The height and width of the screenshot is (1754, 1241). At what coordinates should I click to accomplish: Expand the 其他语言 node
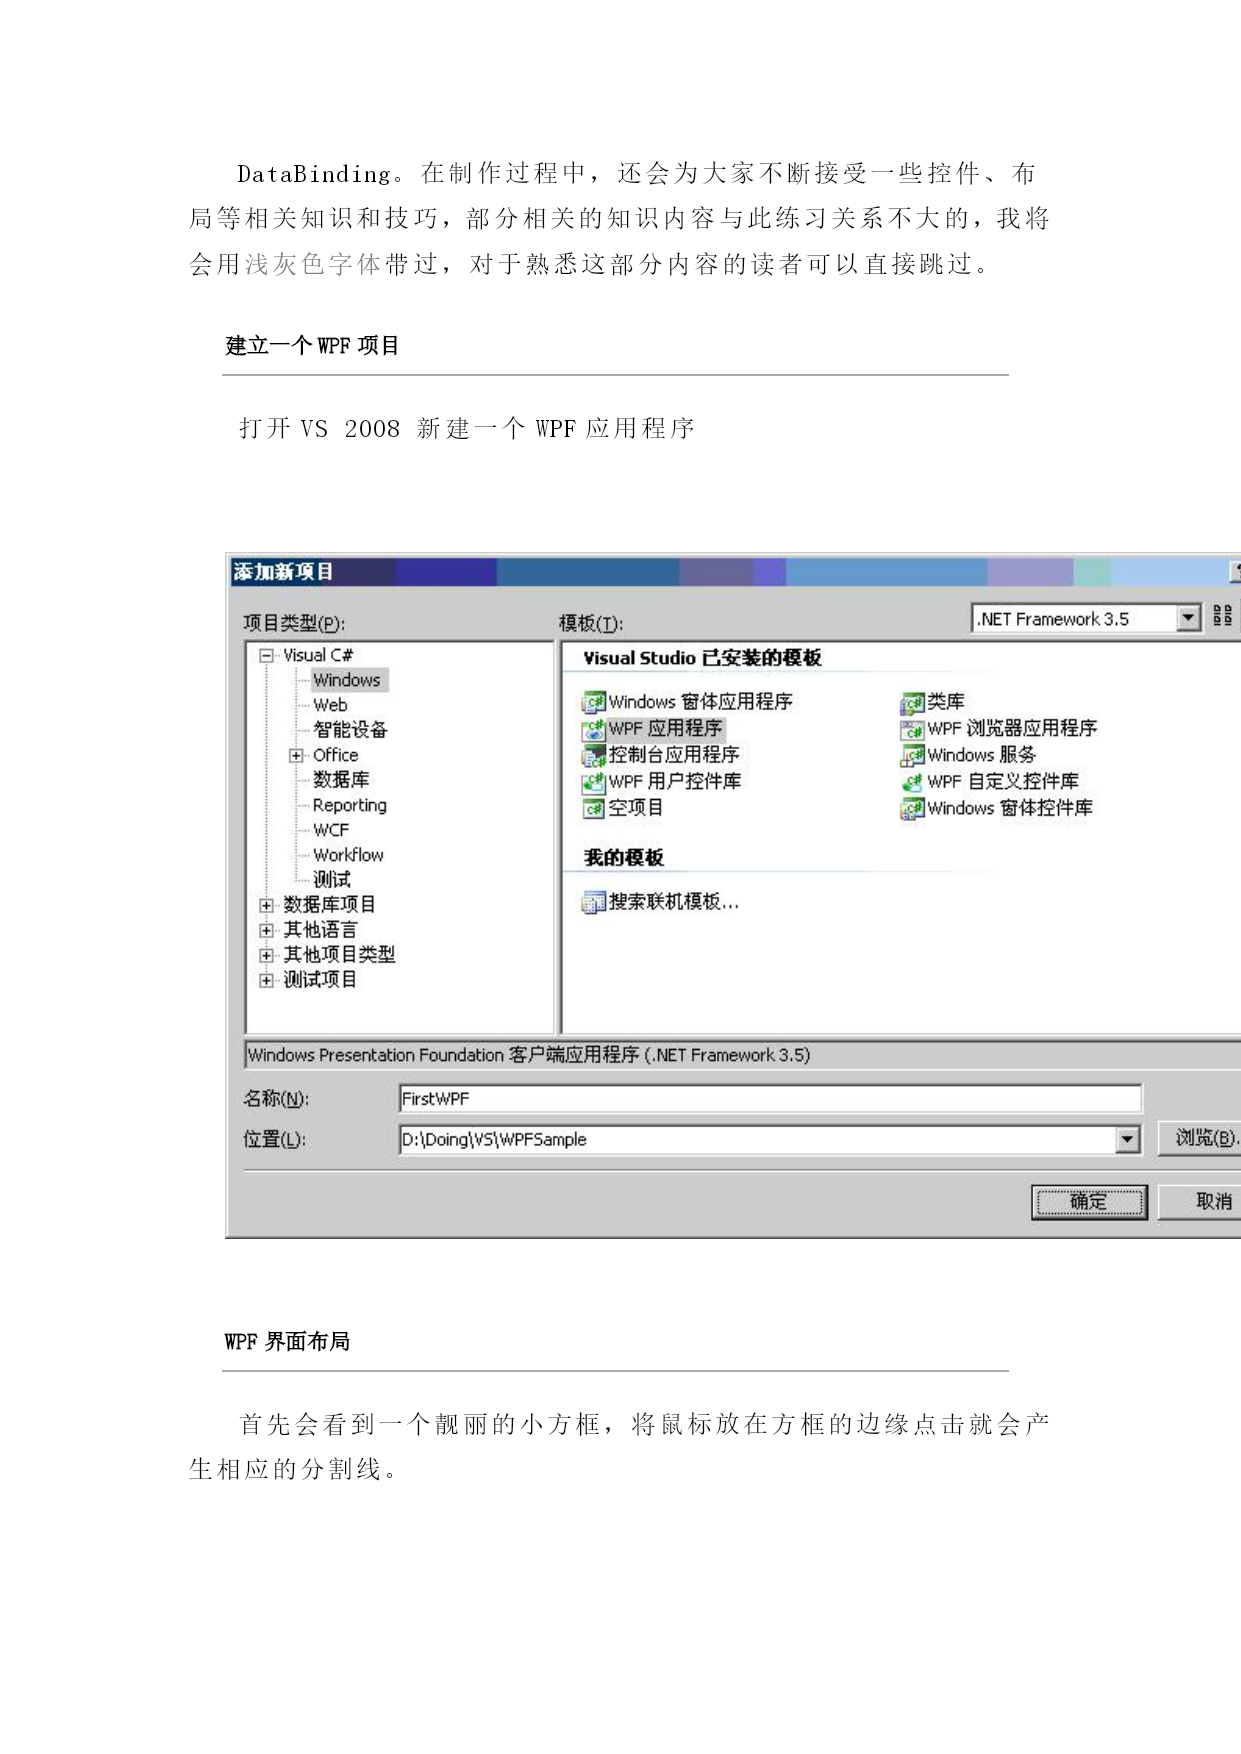(x=267, y=931)
